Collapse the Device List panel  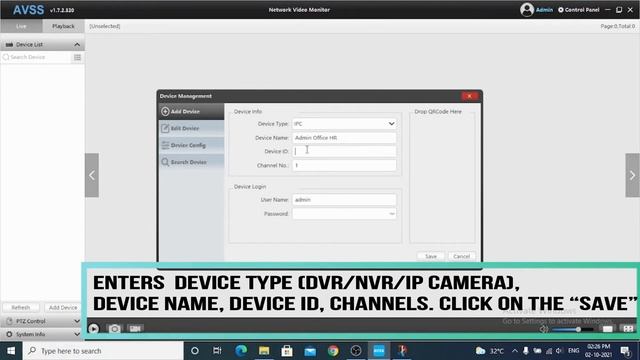click(x=77, y=44)
